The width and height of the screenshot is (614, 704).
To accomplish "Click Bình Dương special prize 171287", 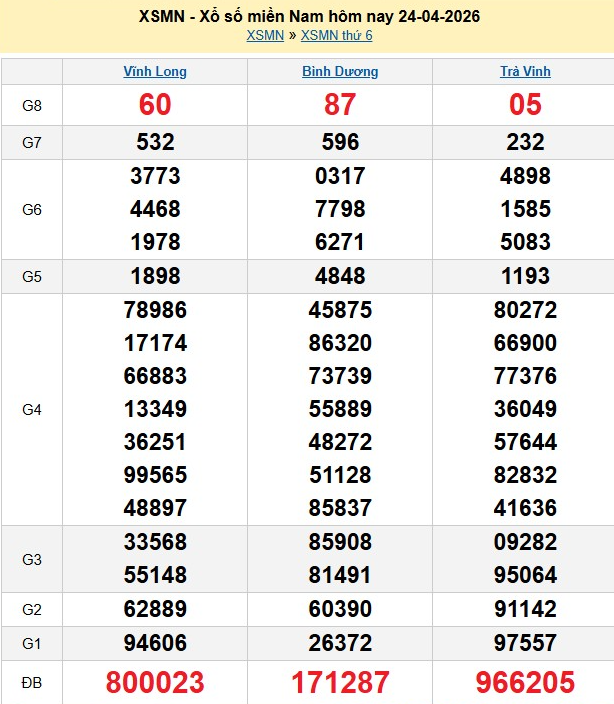I will click(340, 683).
